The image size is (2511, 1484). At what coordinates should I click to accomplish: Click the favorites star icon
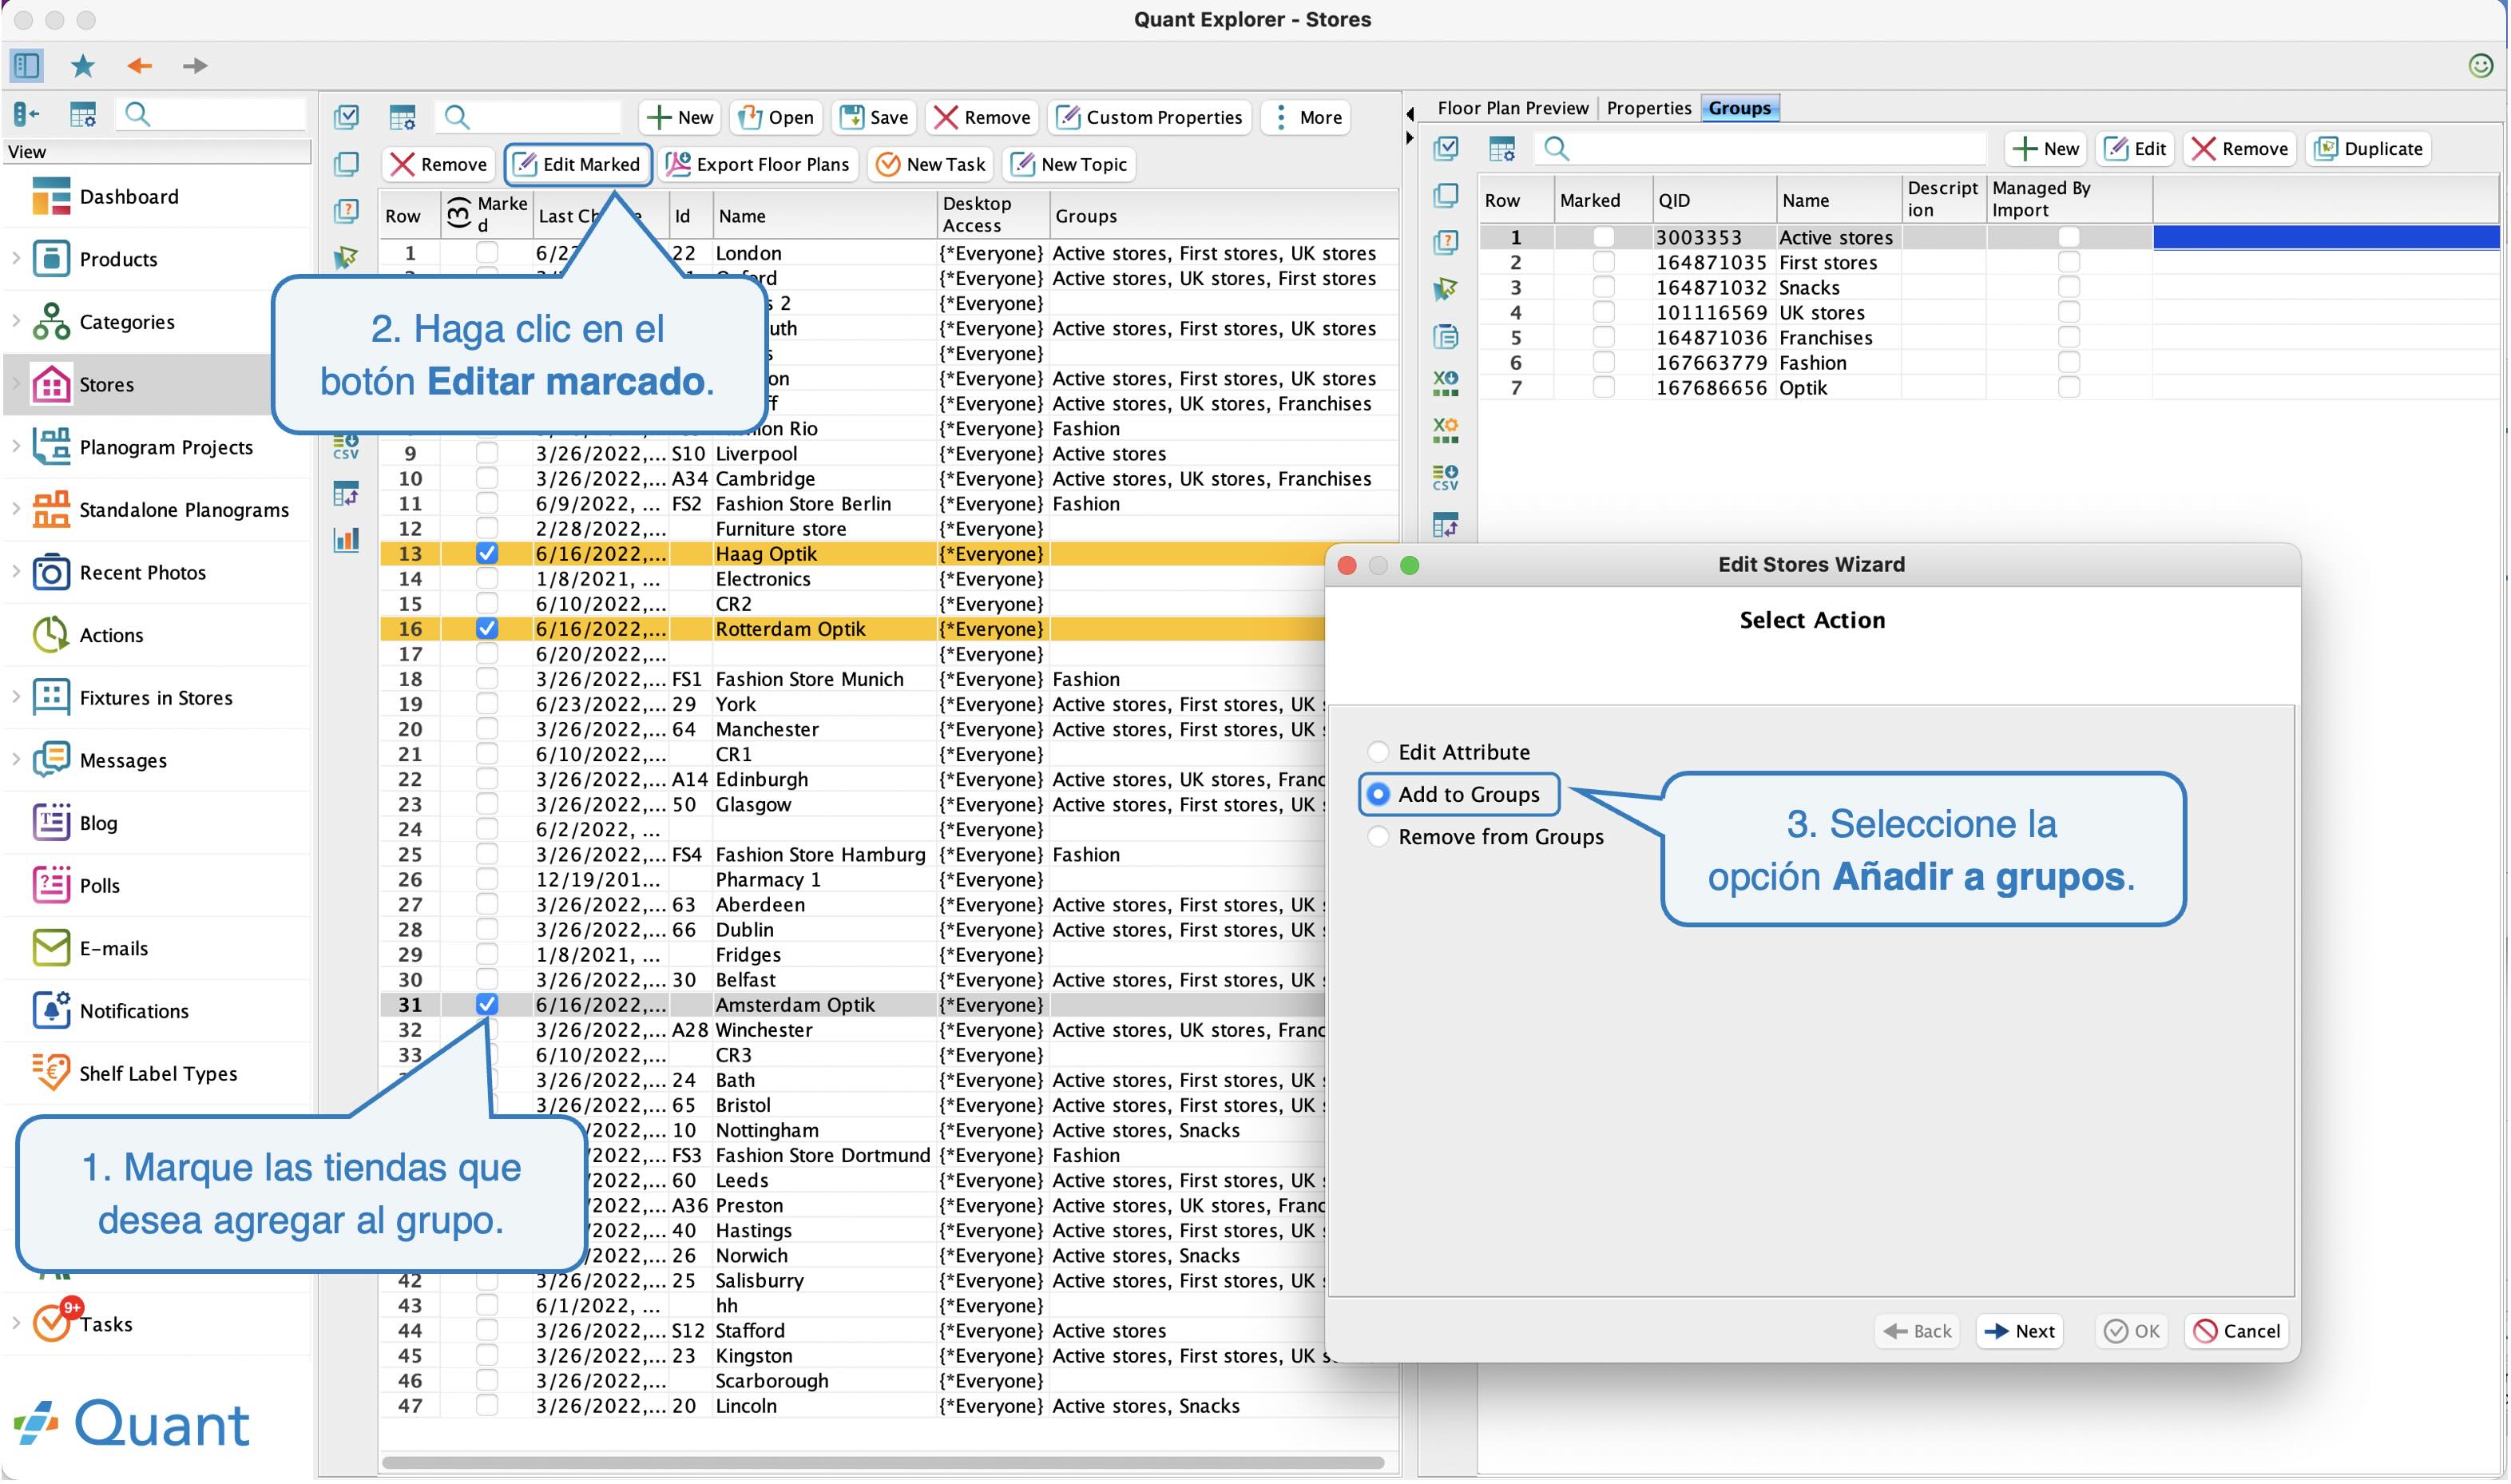click(x=83, y=66)
